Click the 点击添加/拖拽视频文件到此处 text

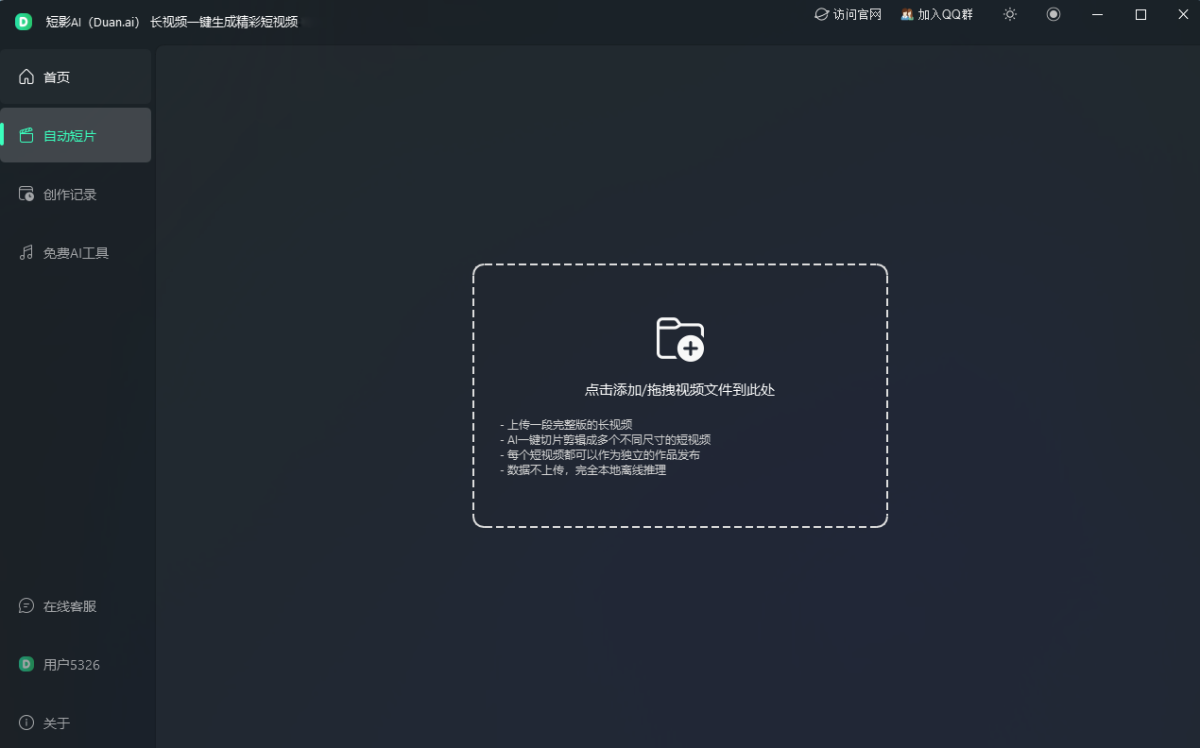point(680,390)
